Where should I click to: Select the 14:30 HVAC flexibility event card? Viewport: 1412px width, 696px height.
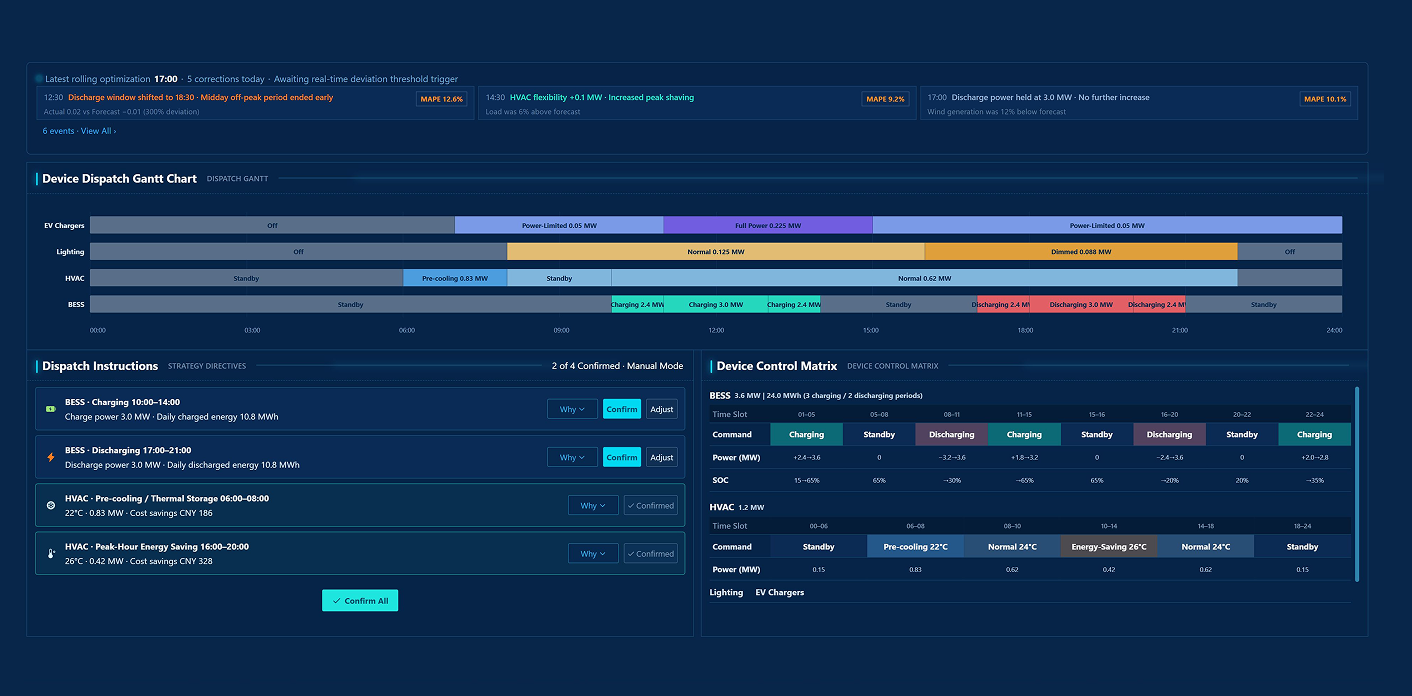click(697, 104)
